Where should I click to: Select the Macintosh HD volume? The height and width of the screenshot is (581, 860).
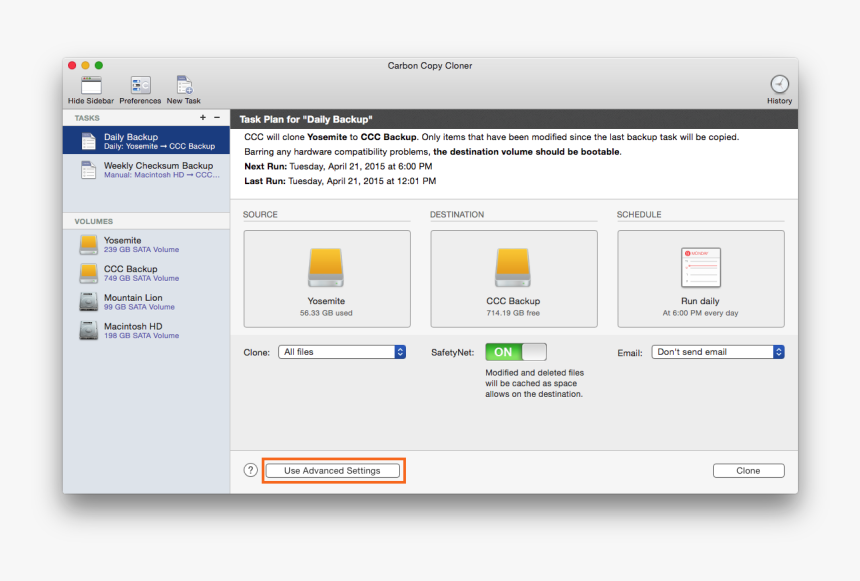(146, 330)
